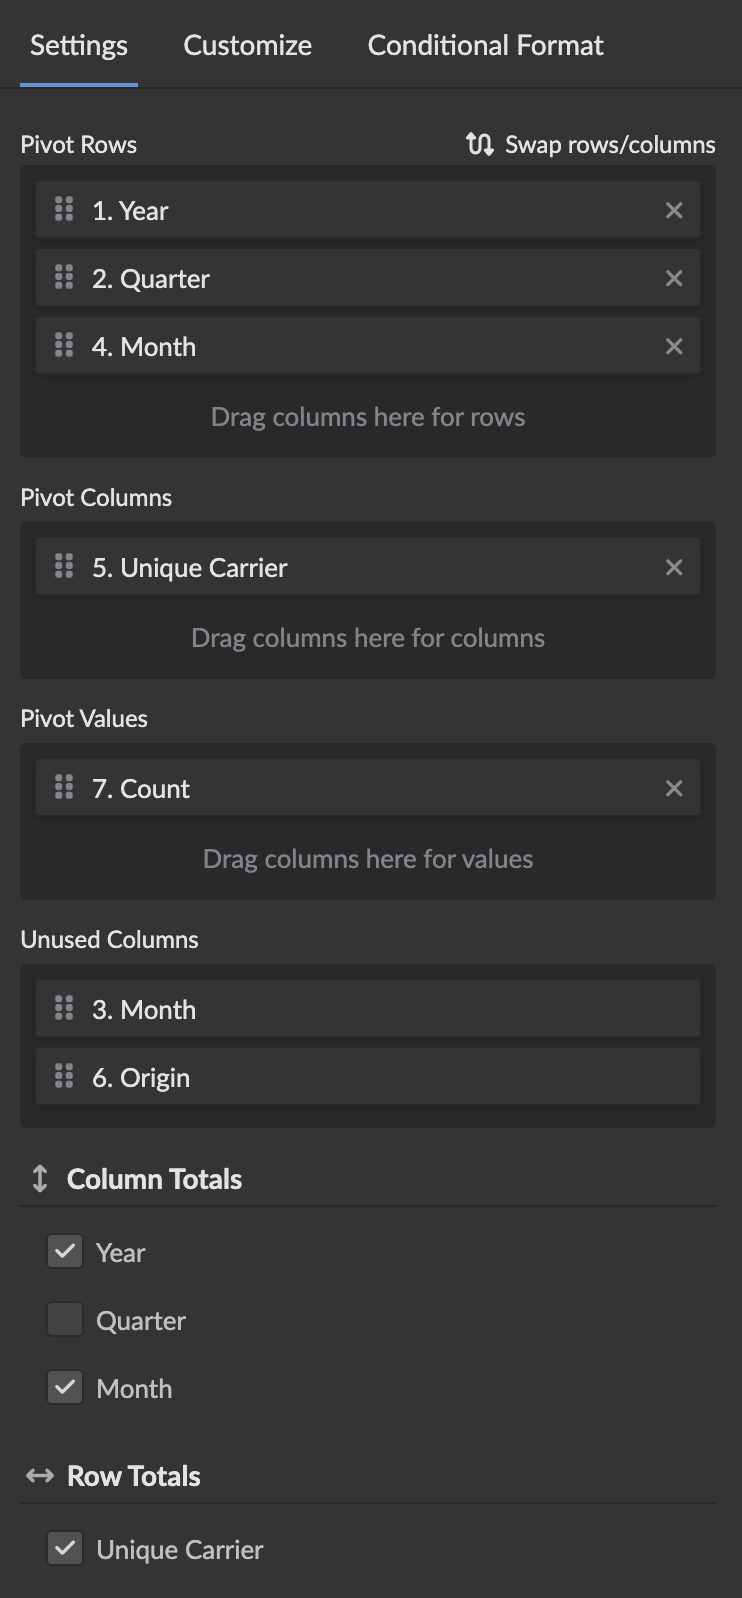Click the Settings tab
Screen dimensions: 742x1598
tap(79, 45)
